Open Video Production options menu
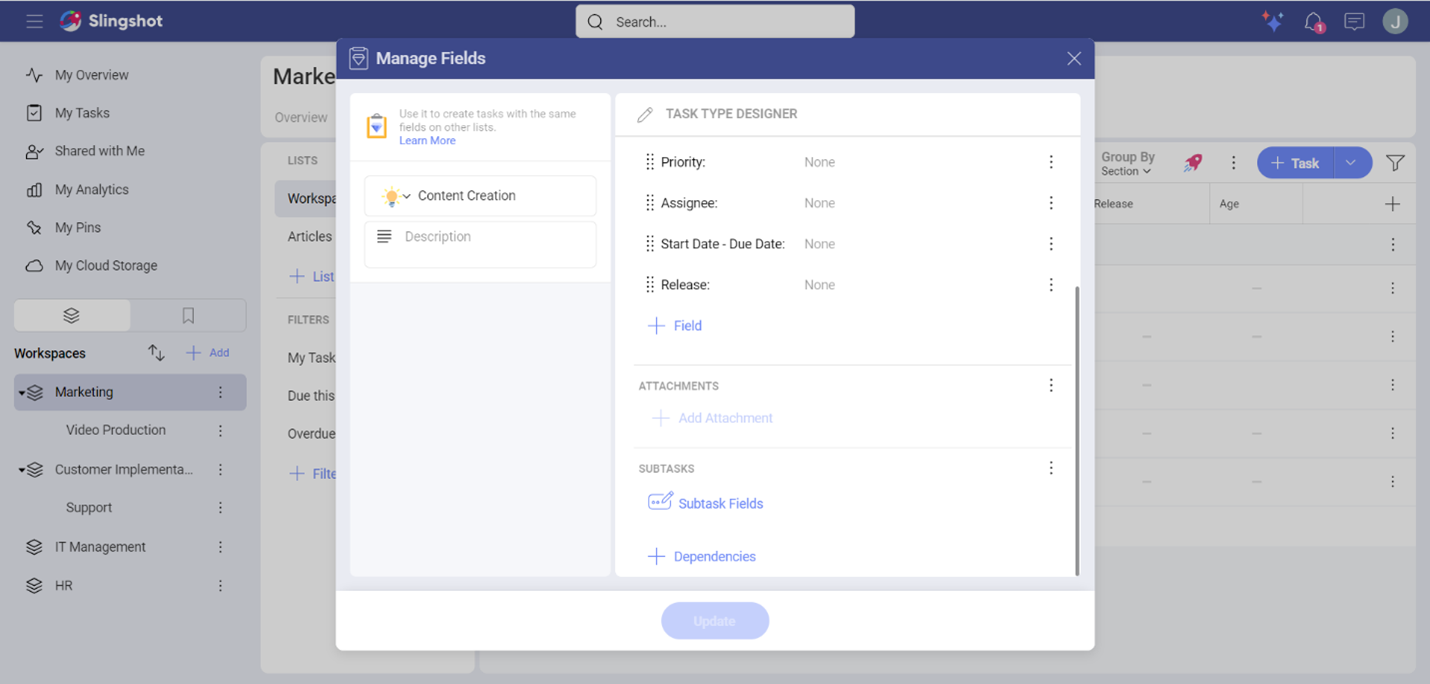Viewport: 1430px width, 684px height. tap(221, 430)
